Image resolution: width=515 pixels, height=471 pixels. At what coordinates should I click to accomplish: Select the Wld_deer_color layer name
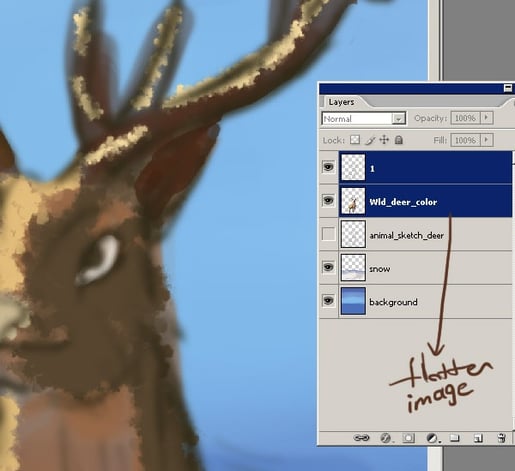point(403,202)
